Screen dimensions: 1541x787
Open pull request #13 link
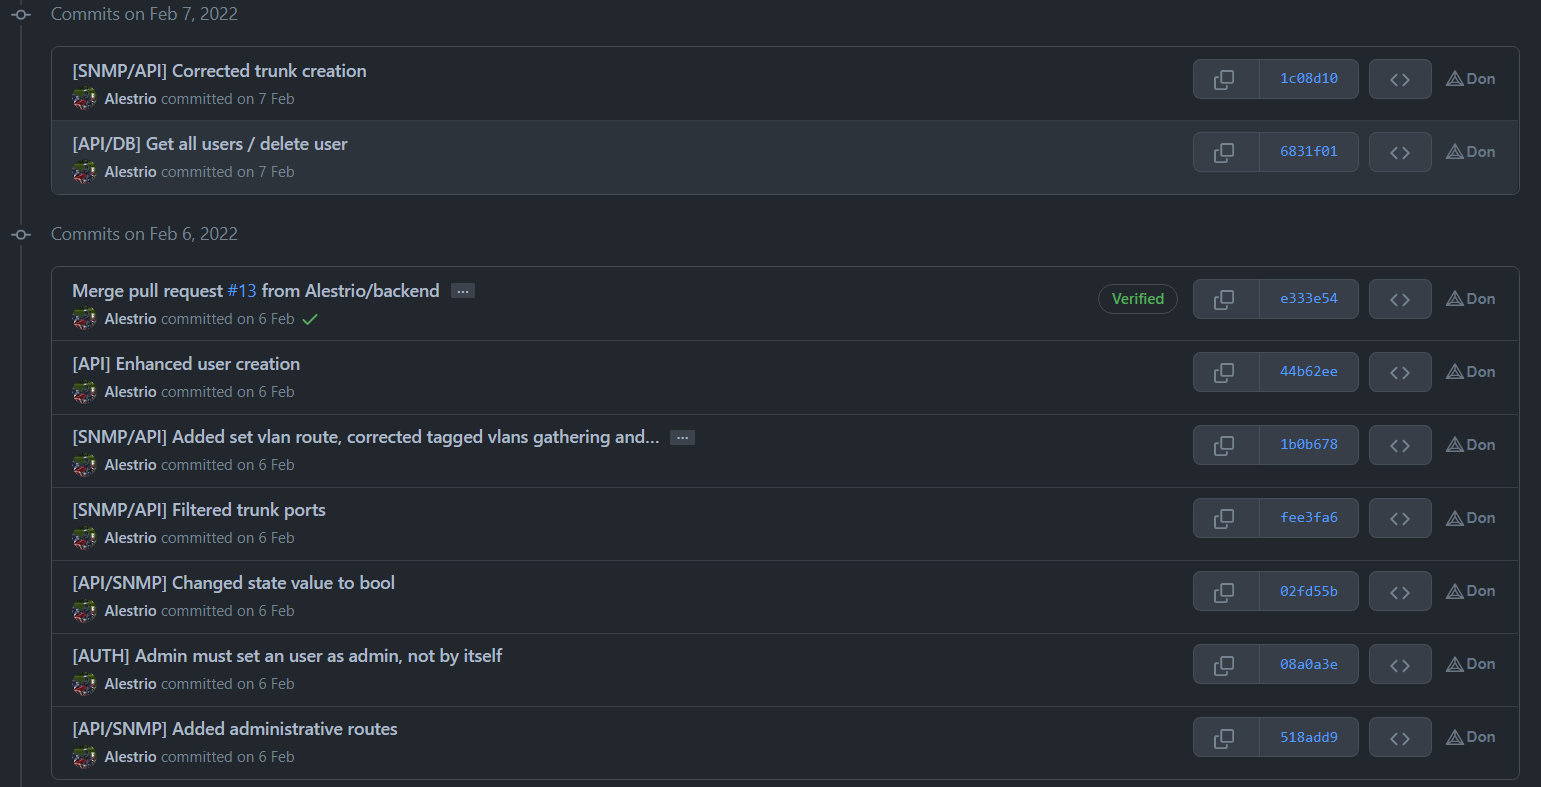(x=242, y=291)
